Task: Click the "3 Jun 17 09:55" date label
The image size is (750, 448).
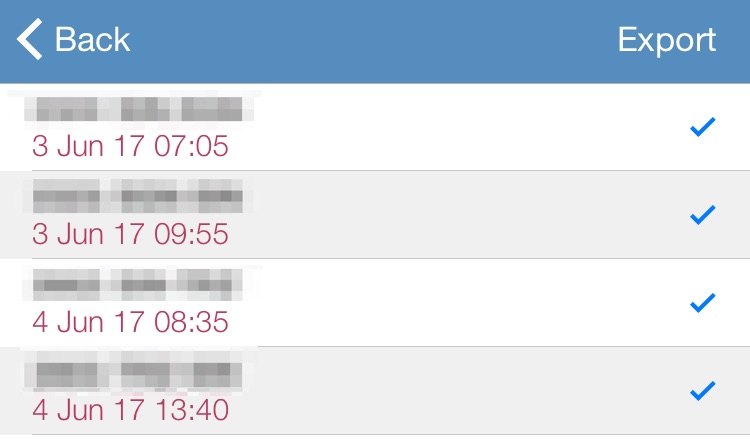Action: coord(130,235)
